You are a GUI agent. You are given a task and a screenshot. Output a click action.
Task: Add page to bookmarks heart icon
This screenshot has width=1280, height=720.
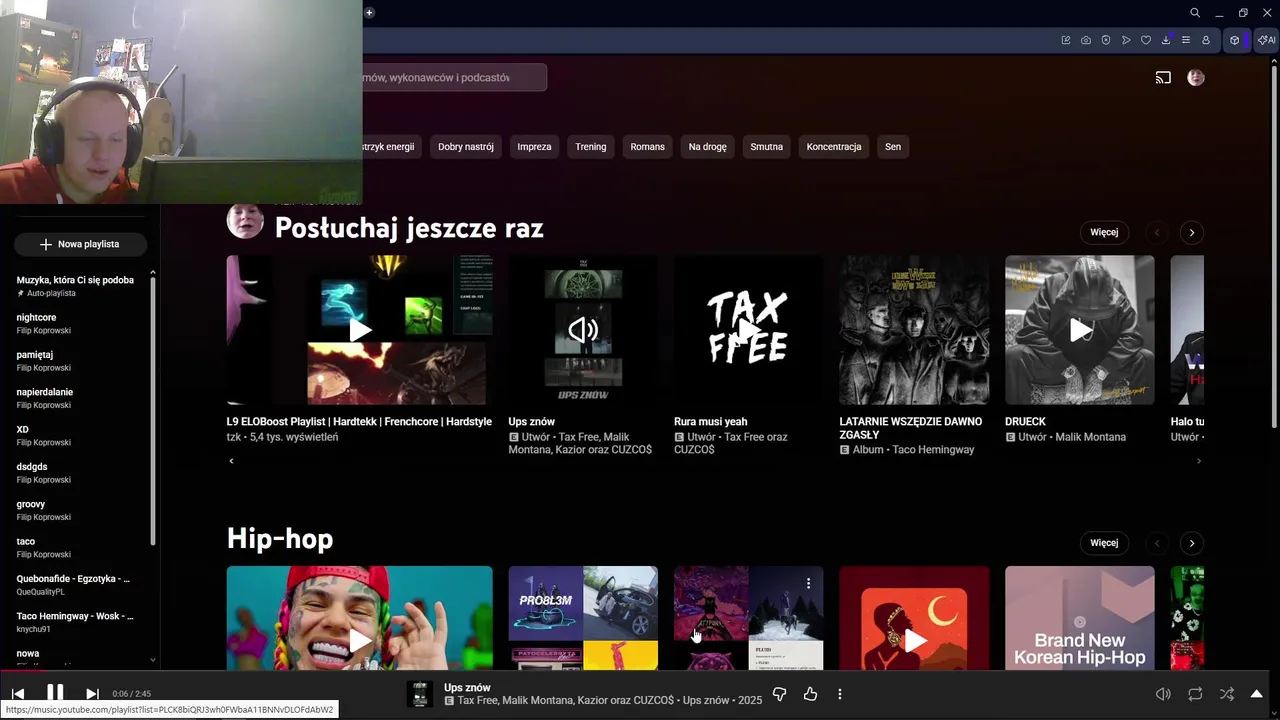pos(1146,40)
